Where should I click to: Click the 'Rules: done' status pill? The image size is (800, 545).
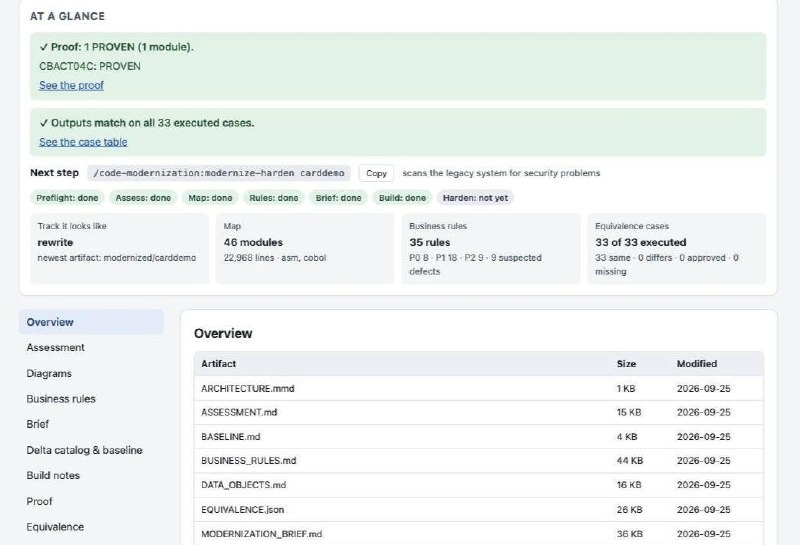pyautogui.click(x=273, y=197)
